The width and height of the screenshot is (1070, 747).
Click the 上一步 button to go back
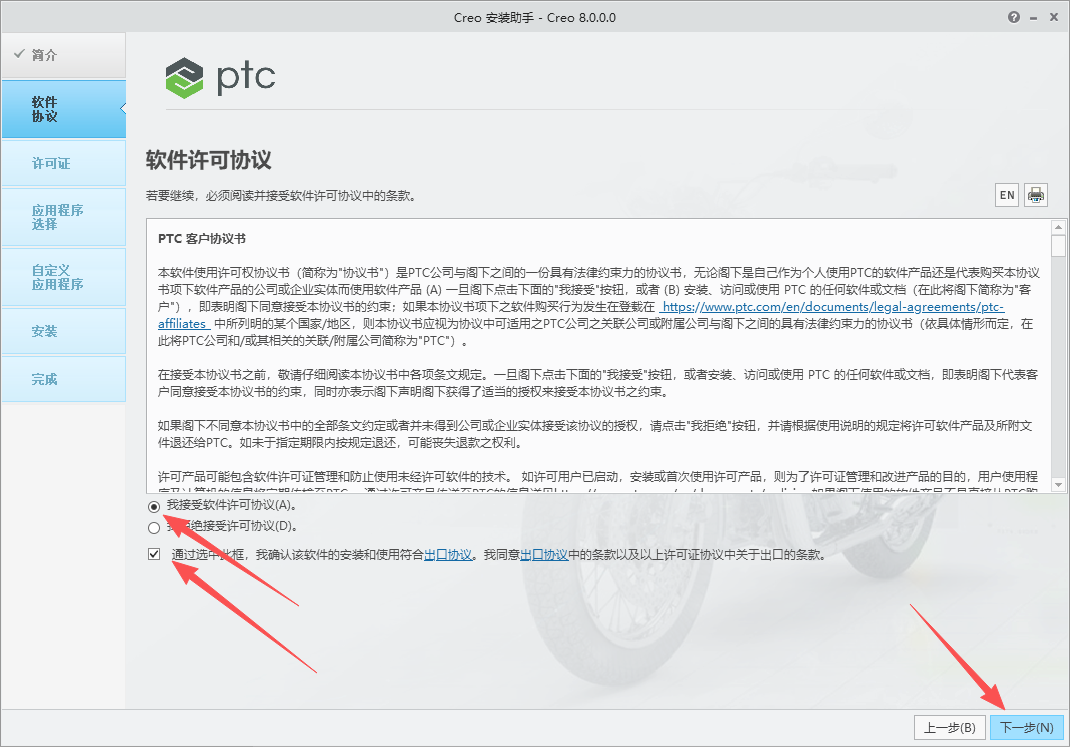(950, 727)
